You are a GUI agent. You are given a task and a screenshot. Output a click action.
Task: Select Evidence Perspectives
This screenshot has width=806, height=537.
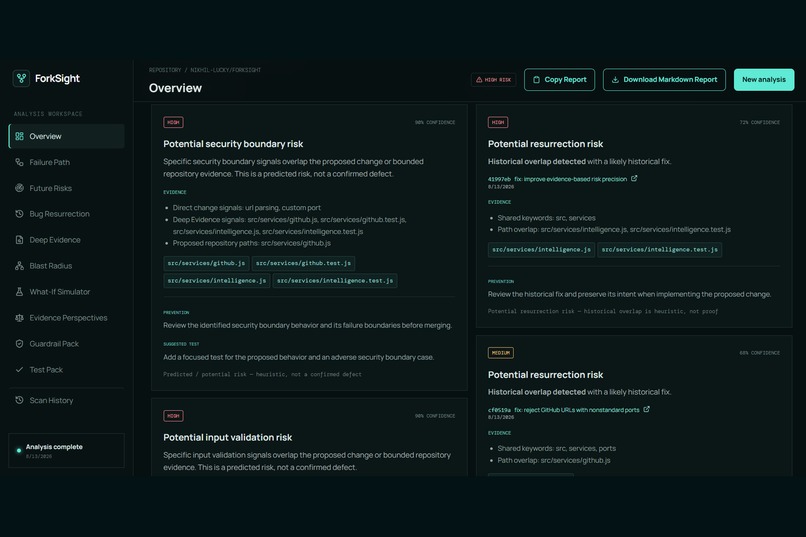66,318
